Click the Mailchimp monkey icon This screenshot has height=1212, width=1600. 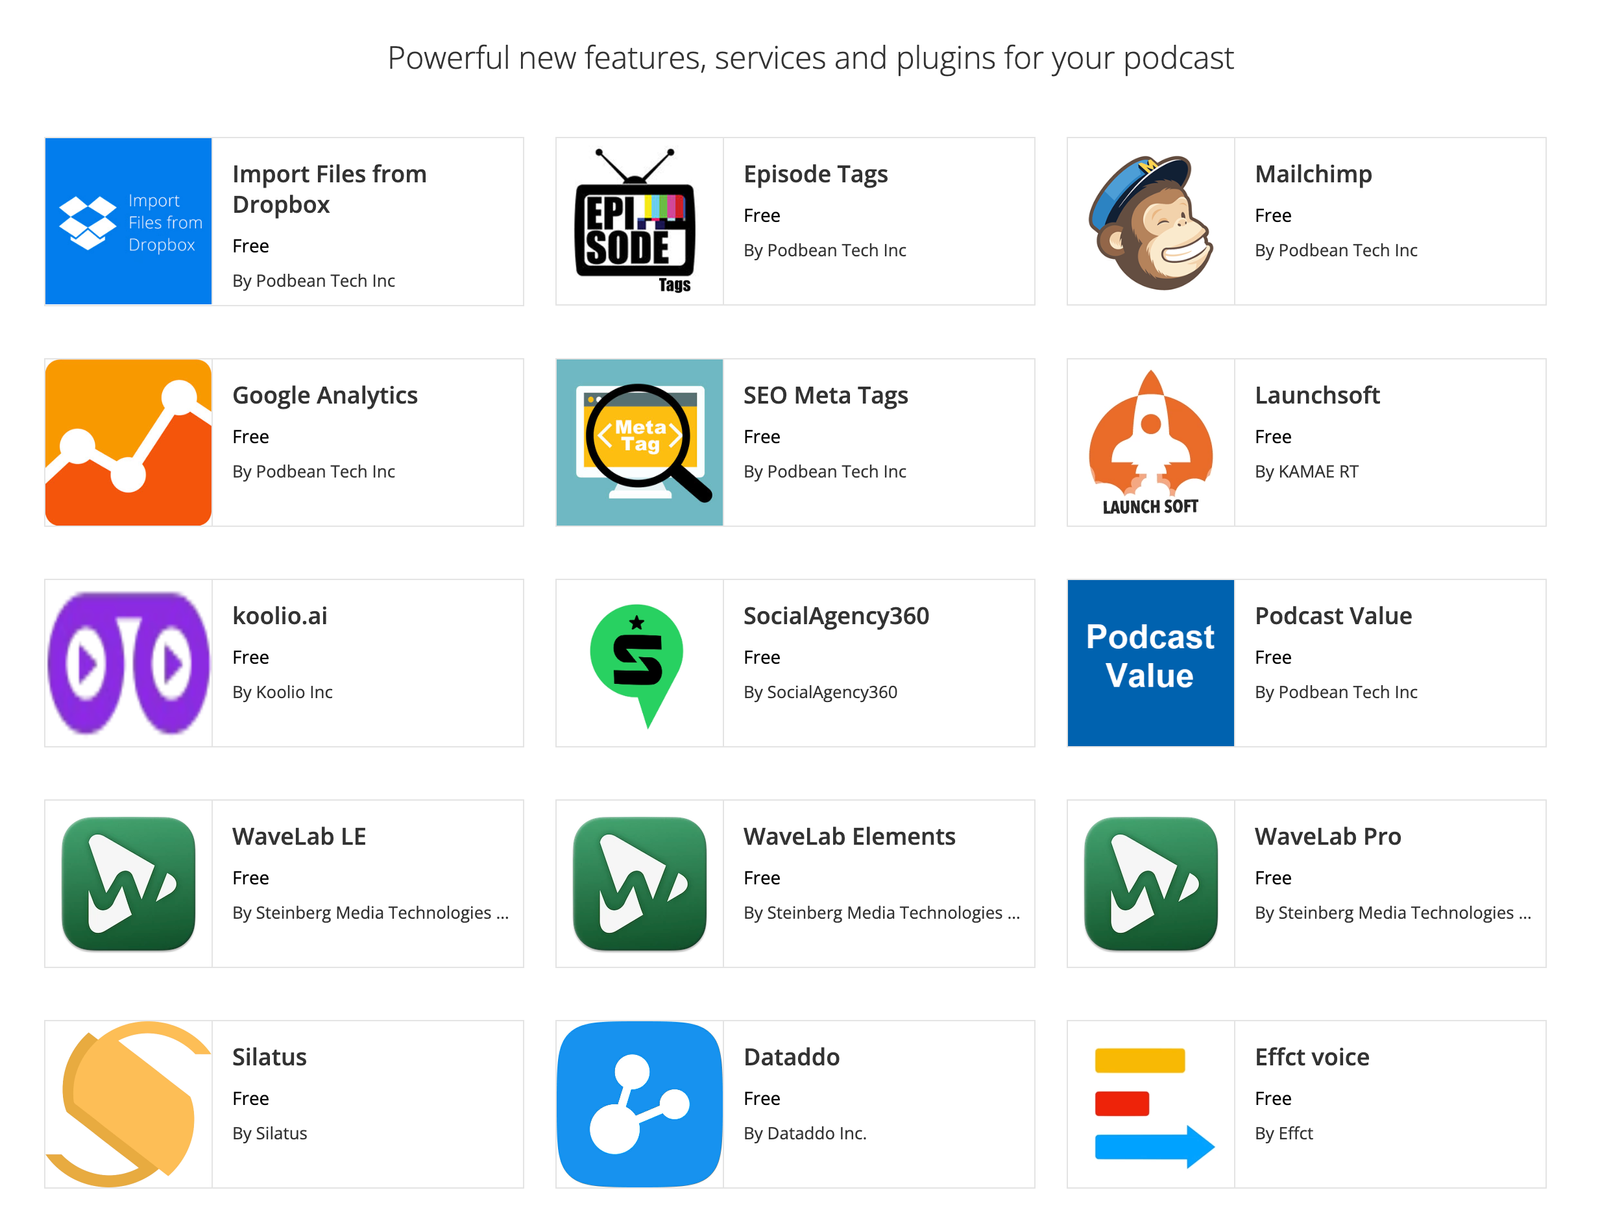pyautogui.click(x=1149, y=221)
